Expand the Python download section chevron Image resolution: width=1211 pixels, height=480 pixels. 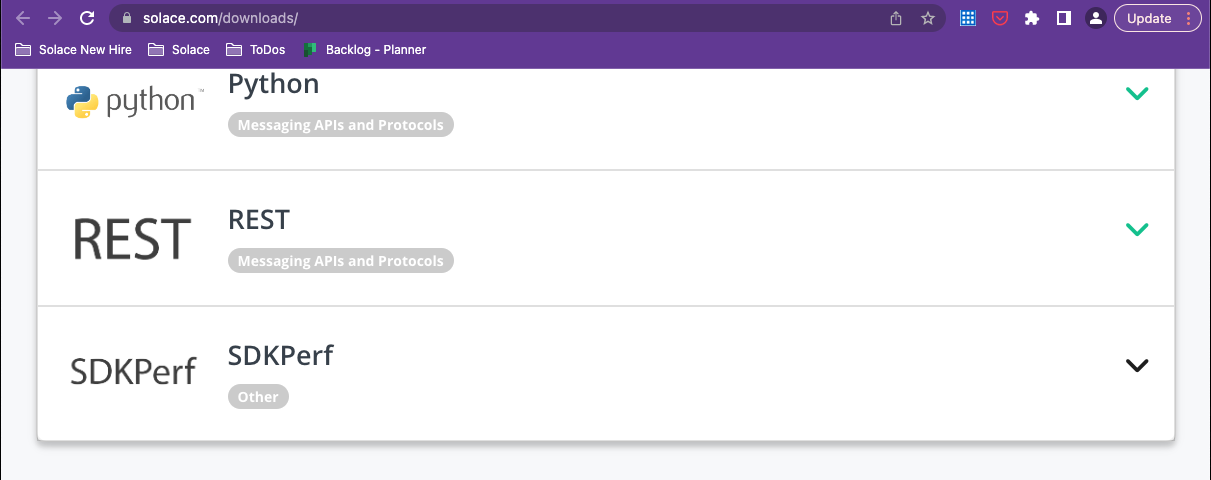pyautogui.click(x=1137, y=93)
